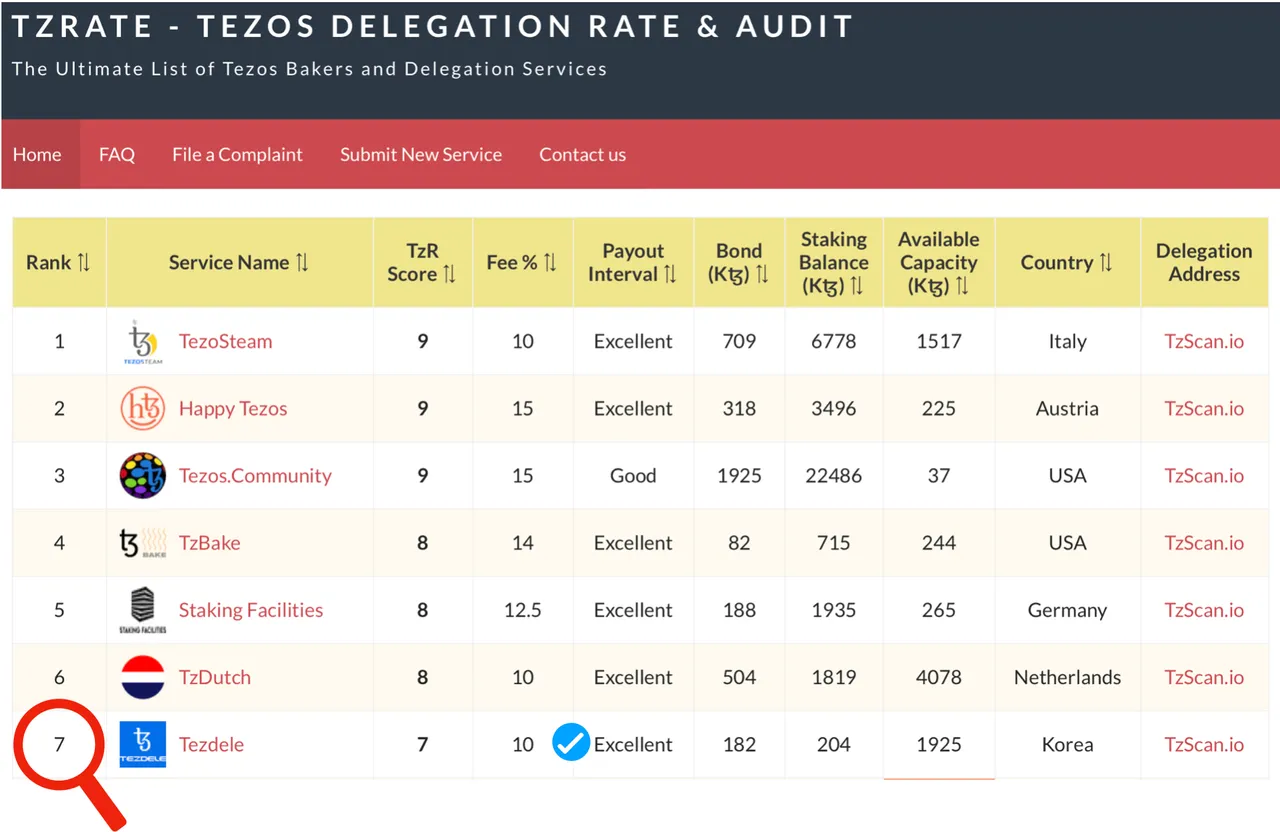Viewport: 1280px width, 832px height.
Task: Sort by TzR Score arrows
Action: (449, 274)
